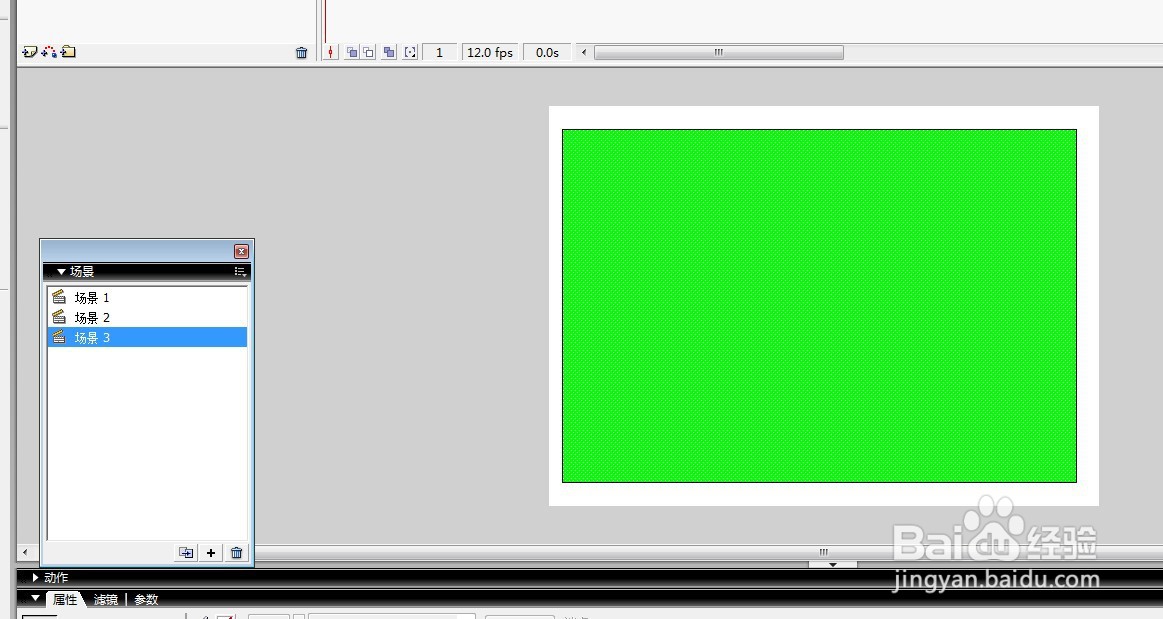
Task: Collapse the properties panel triangle
Action: 35,598
